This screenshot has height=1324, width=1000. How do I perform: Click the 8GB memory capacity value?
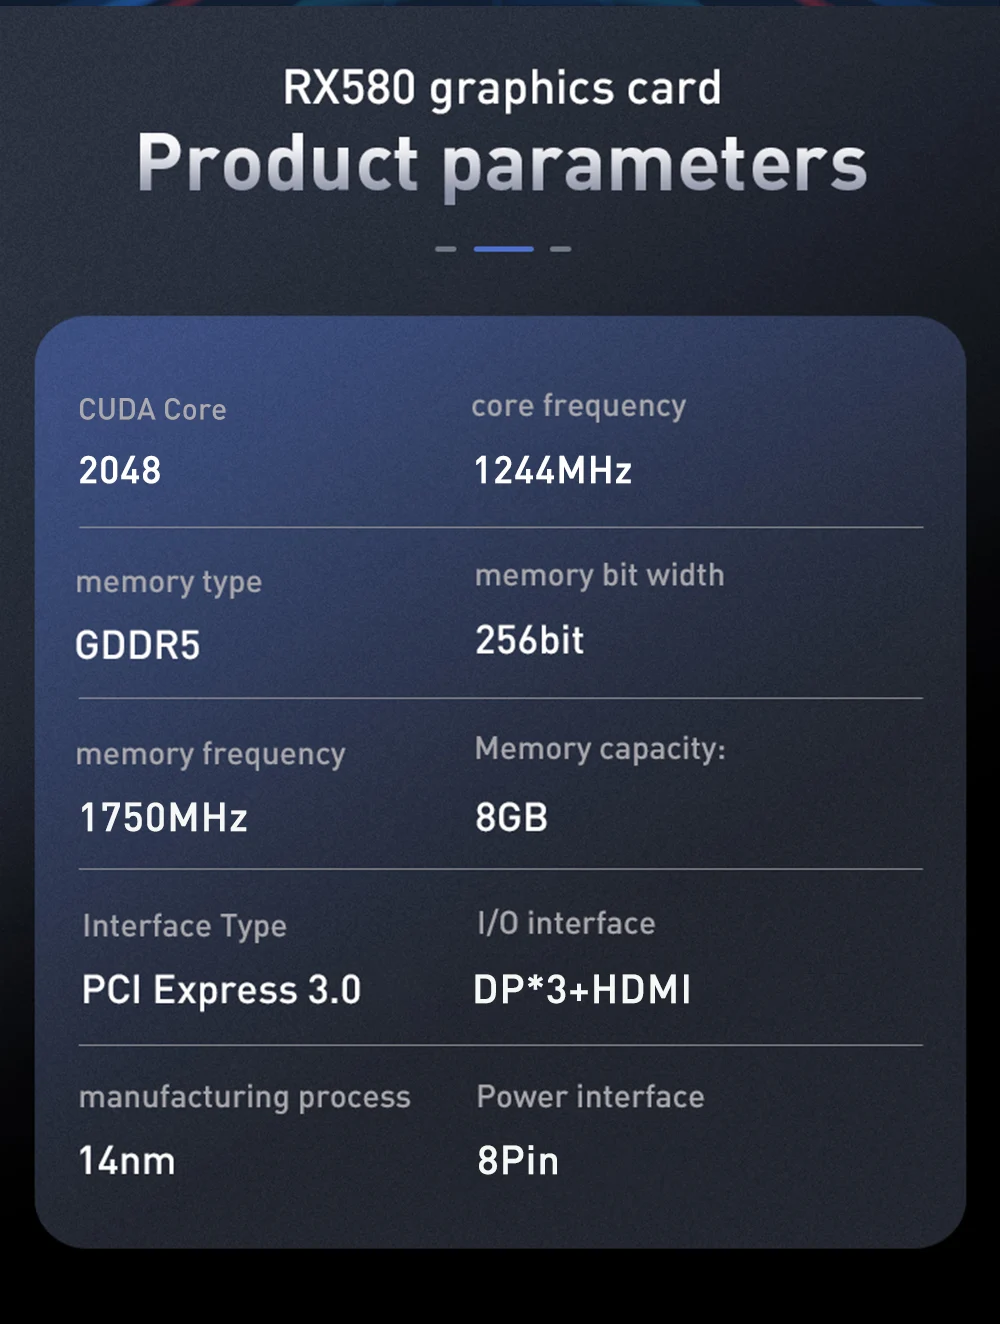pos(512,818)
